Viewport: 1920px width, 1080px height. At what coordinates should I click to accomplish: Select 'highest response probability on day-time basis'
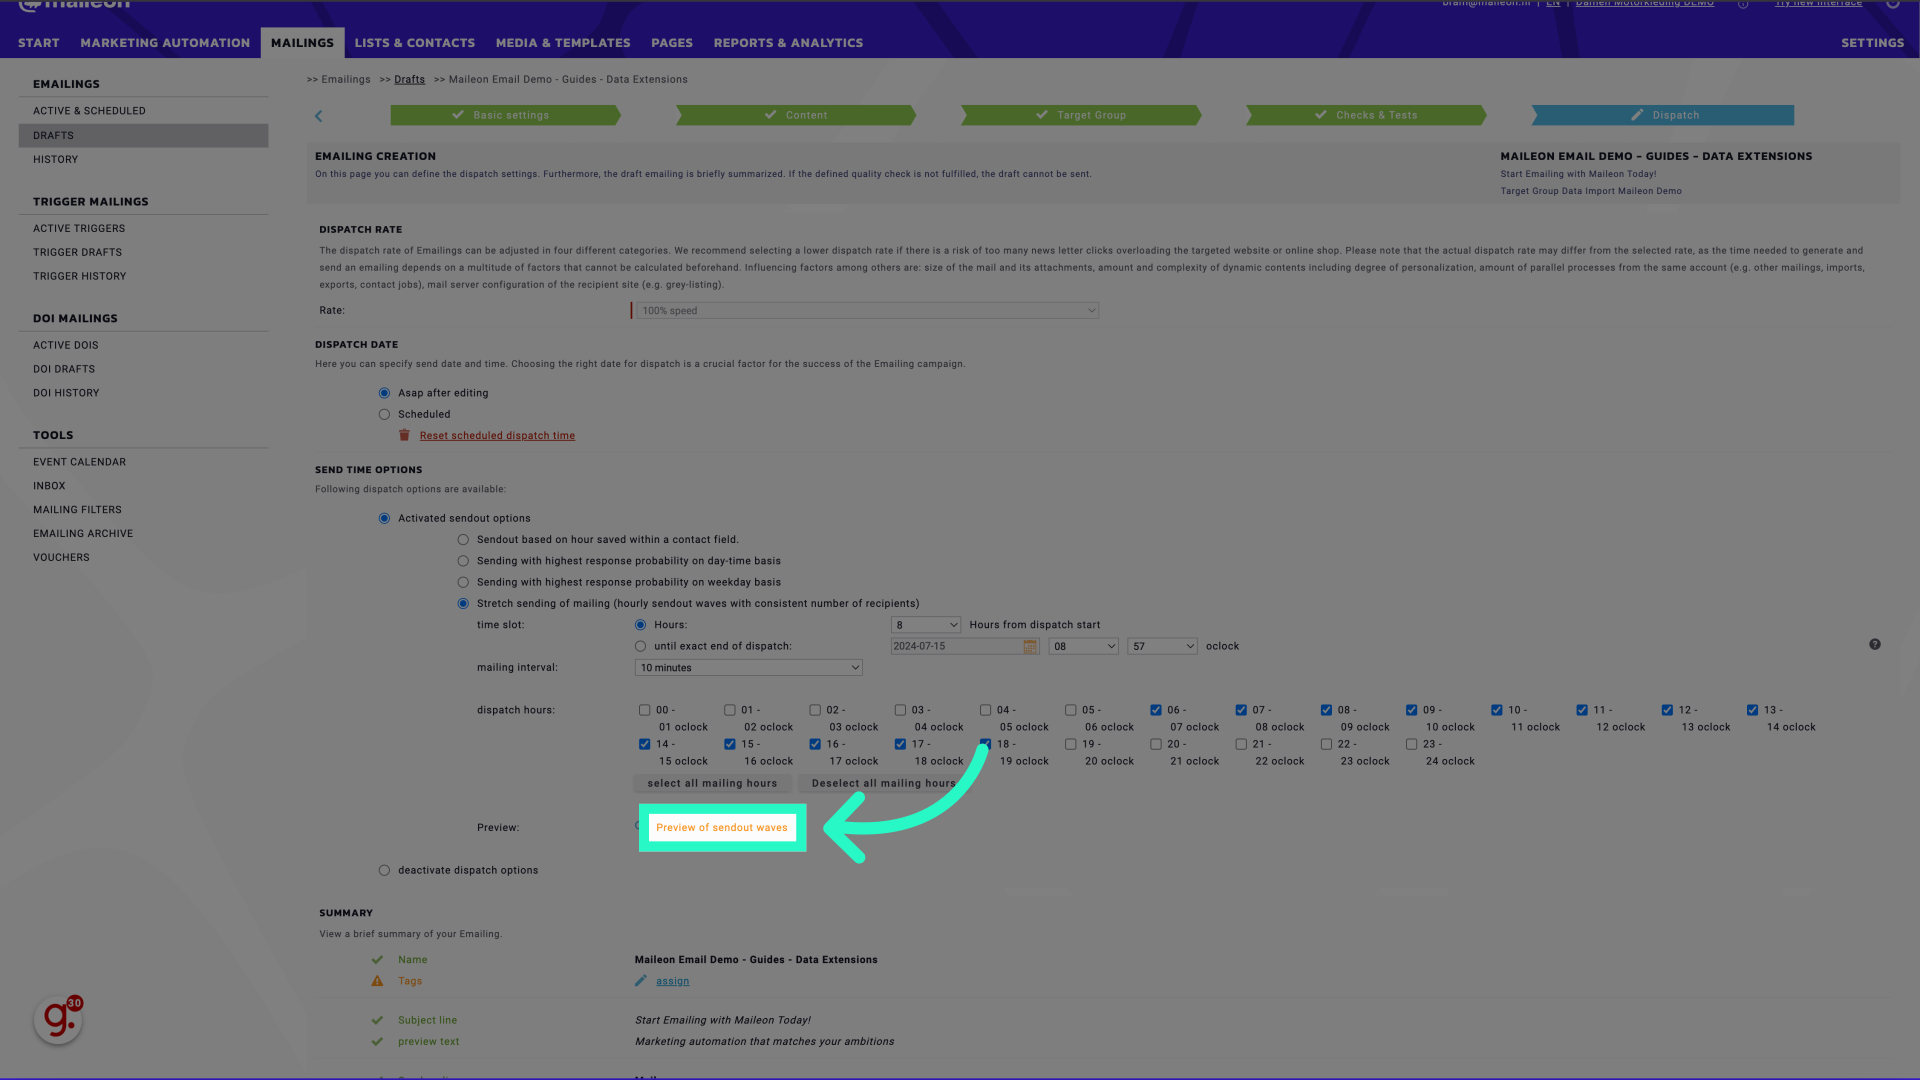coord(463,561)
